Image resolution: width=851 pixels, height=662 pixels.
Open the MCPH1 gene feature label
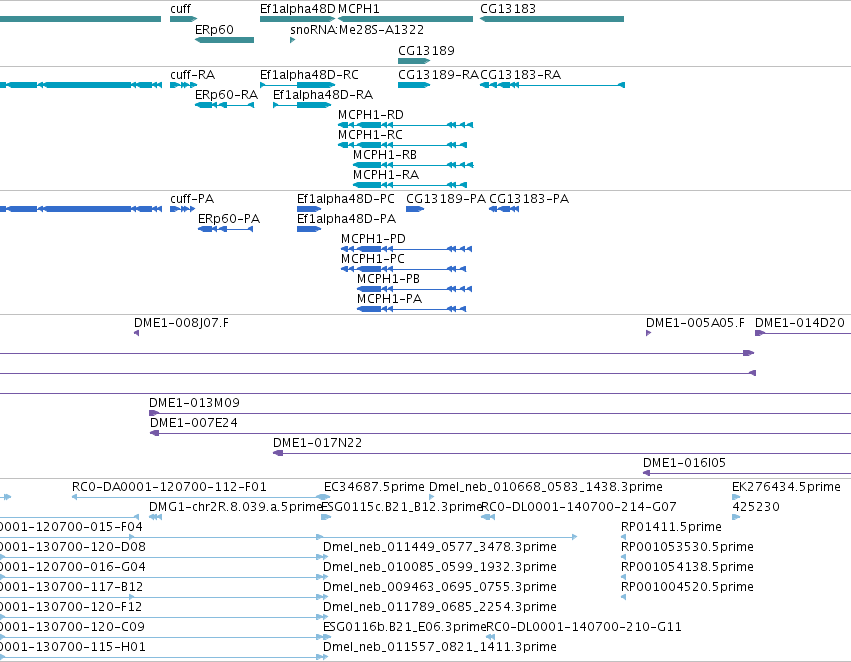pos(358,9)
